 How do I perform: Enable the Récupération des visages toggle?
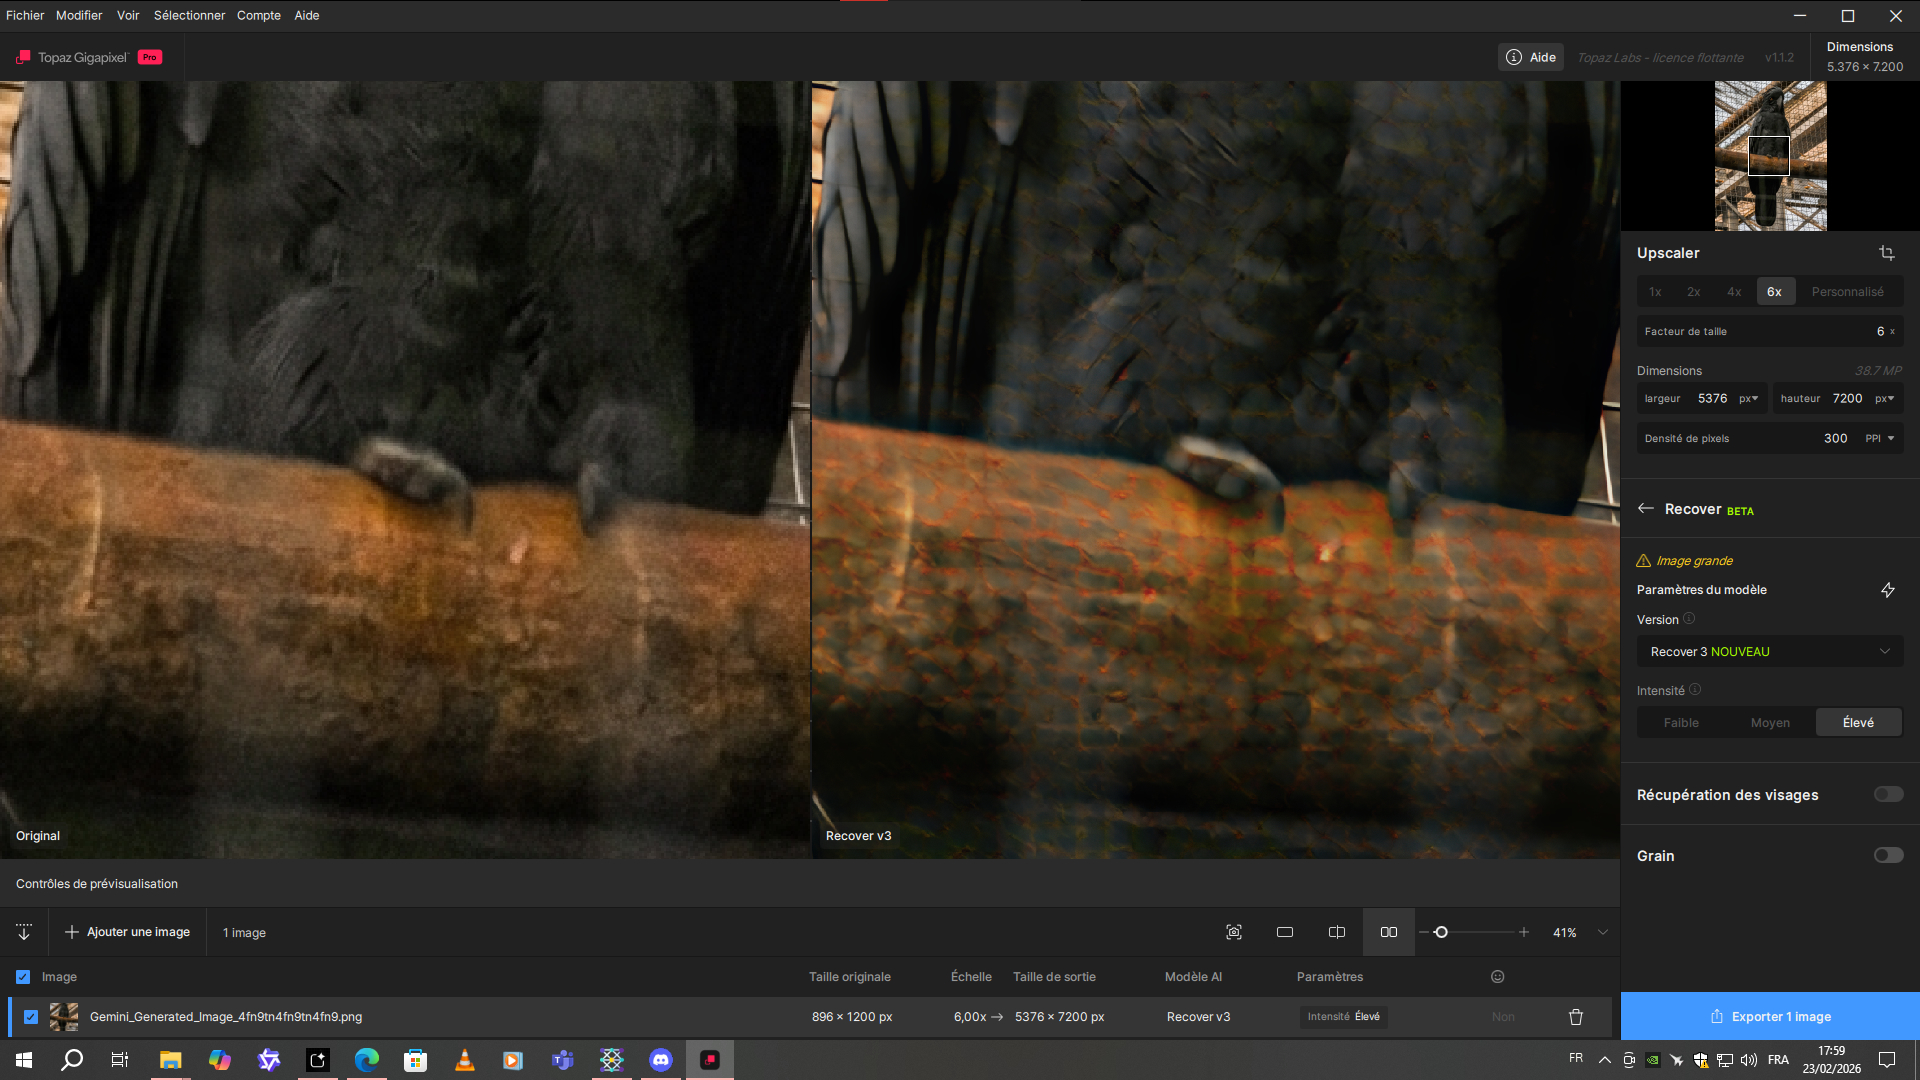click(1888, 794)
